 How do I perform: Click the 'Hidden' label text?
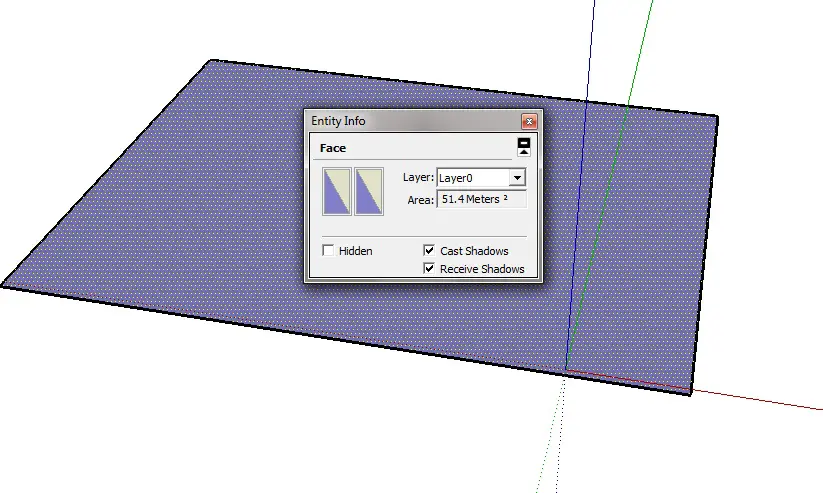(x=355, y=251)
